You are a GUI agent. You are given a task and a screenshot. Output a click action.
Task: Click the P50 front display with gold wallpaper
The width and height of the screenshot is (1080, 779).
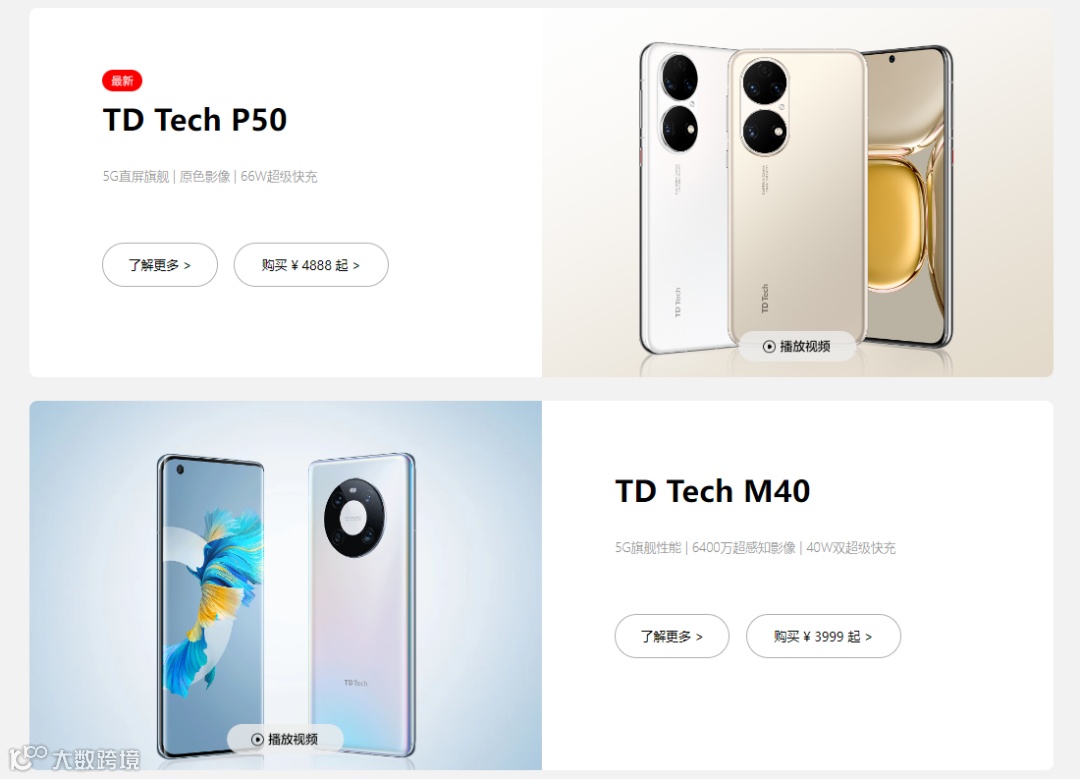click(x=908, y=196)
